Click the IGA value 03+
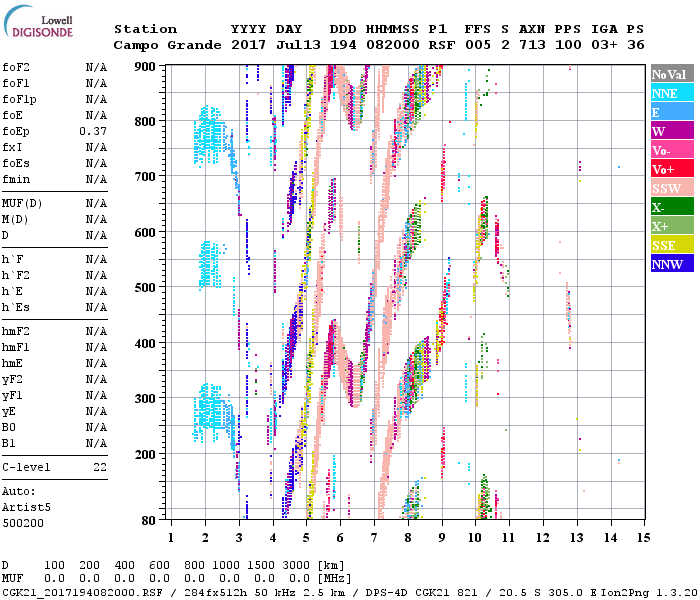This screenshot has height=600, width=700. (x=604, y=45)
